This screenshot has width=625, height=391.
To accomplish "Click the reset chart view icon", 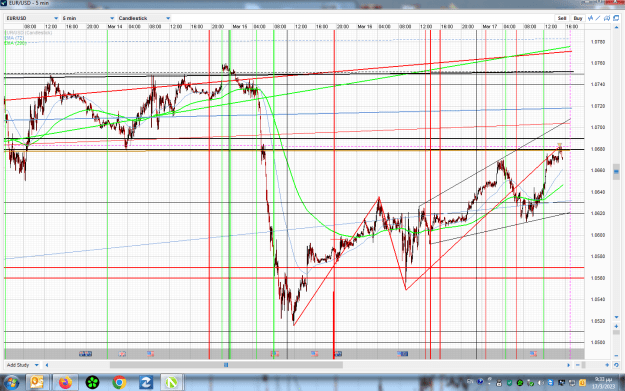I will [x=616, y=365].
